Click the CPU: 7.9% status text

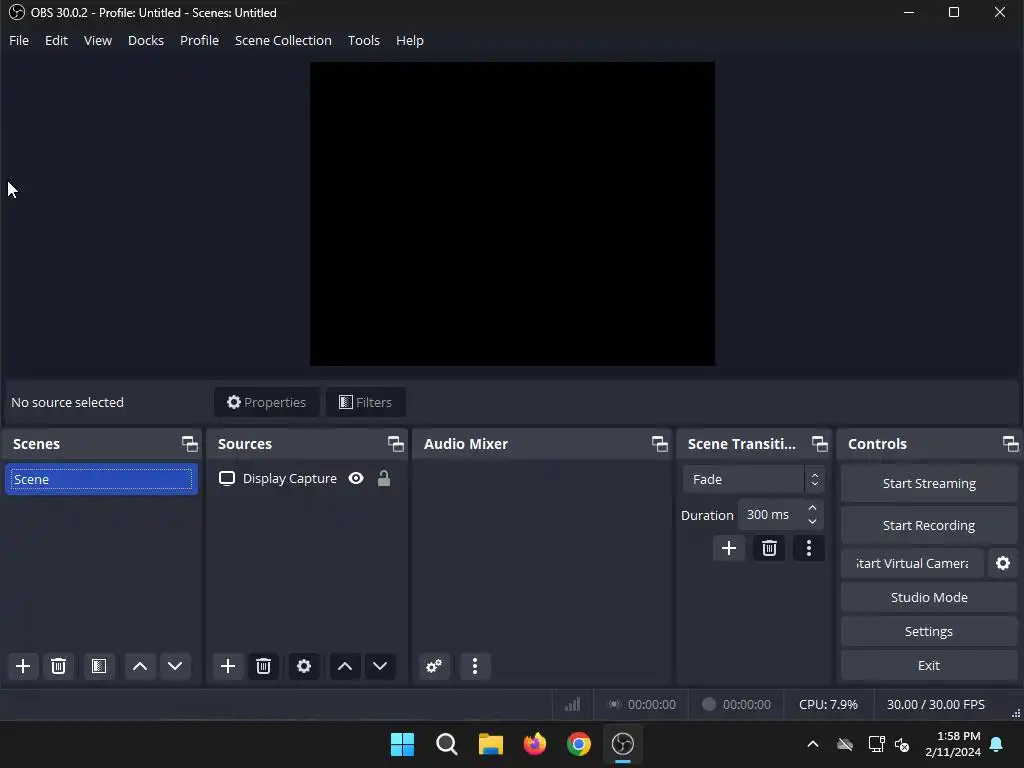coord(828,705)
